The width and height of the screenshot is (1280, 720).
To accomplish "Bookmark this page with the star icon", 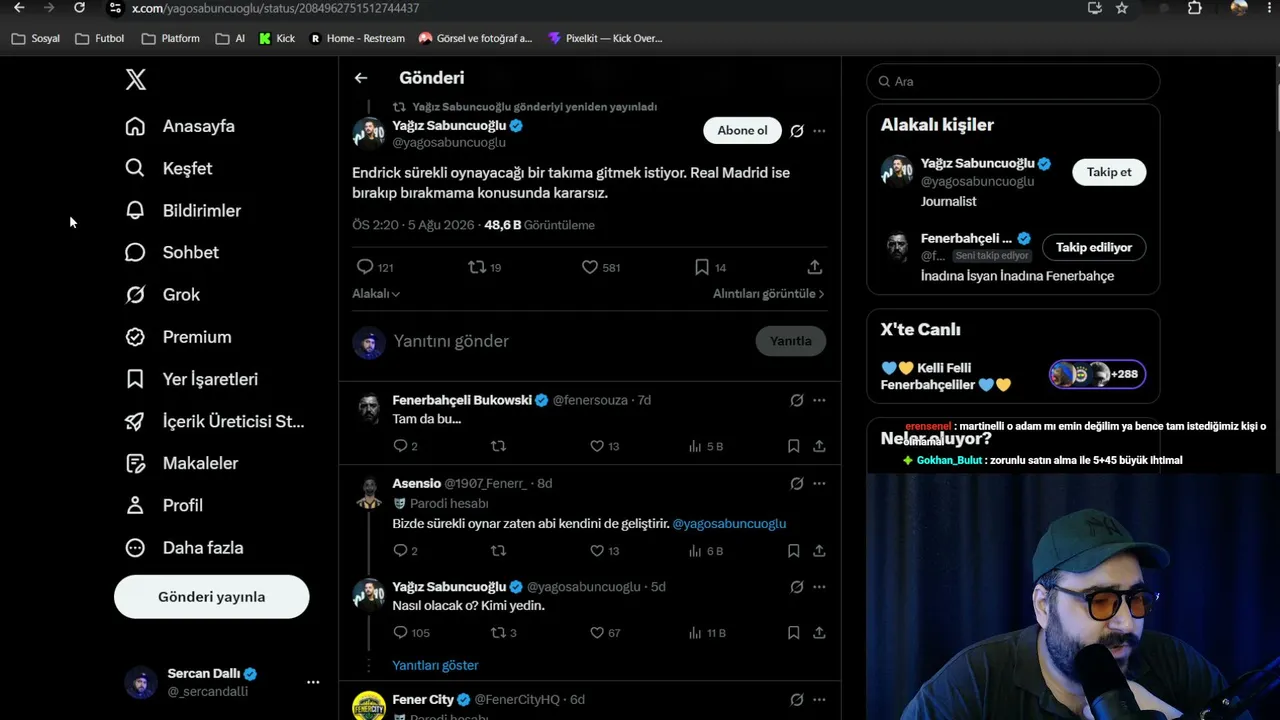I will tap(1122, 8).
